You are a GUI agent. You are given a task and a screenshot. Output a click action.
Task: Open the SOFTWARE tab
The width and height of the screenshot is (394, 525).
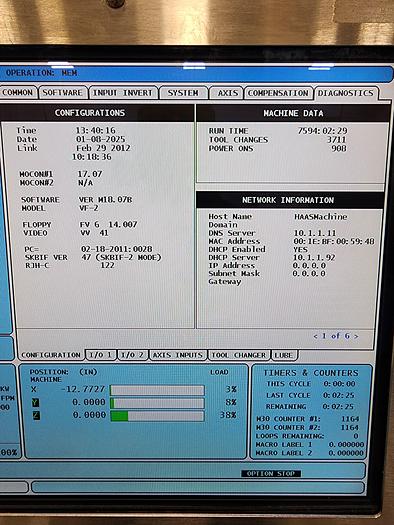pyautogui.click(x=63, y=93)
